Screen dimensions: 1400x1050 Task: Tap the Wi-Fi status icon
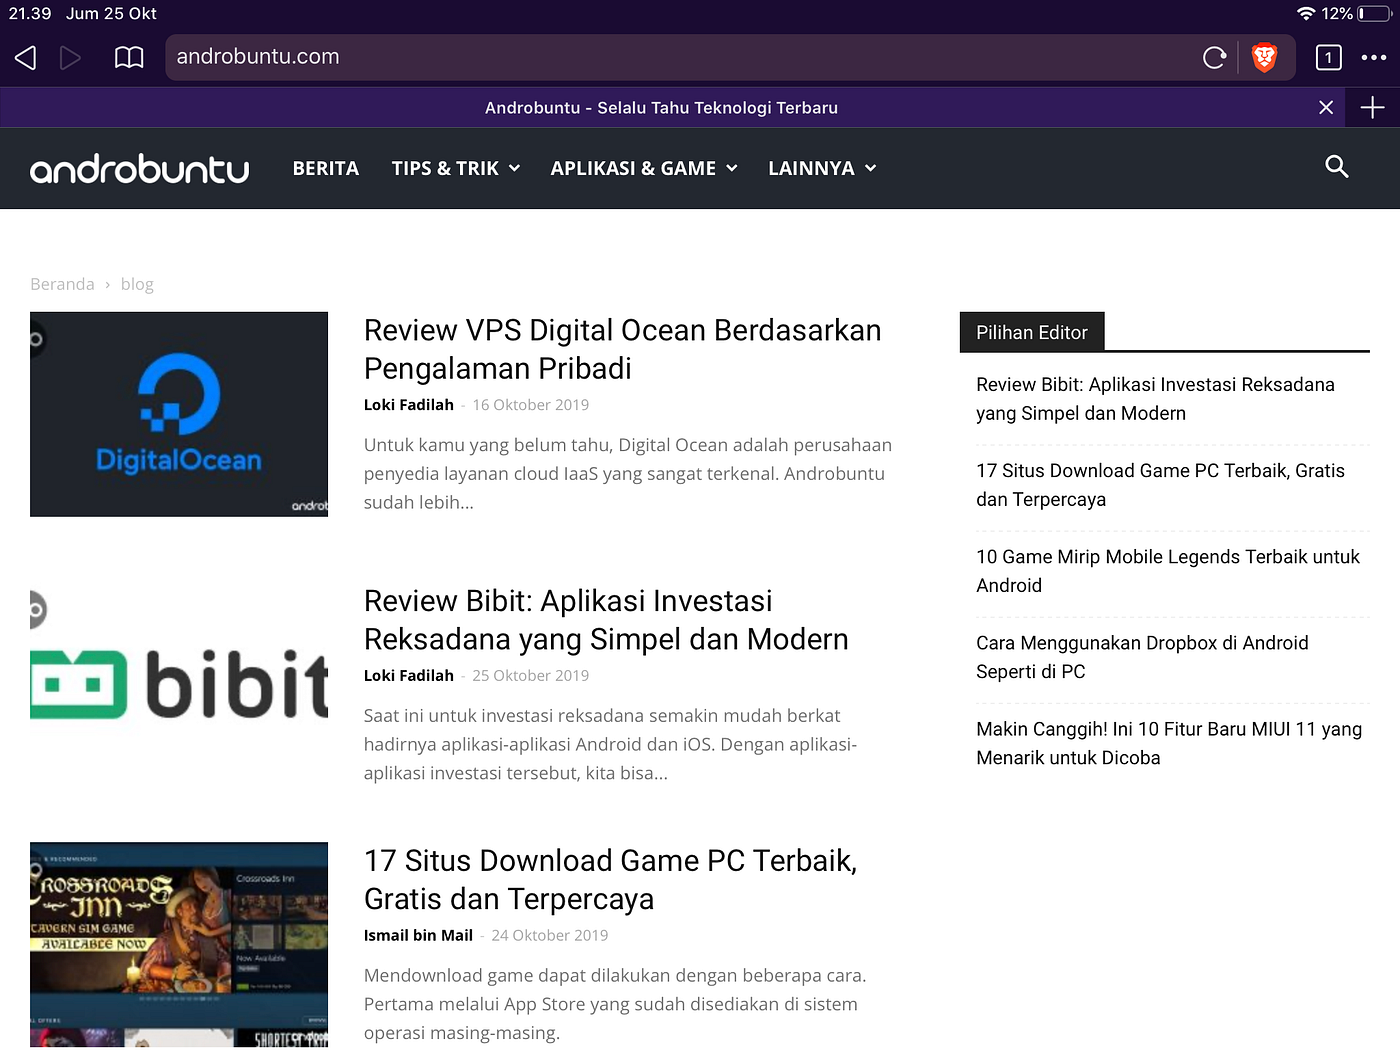1305,13
